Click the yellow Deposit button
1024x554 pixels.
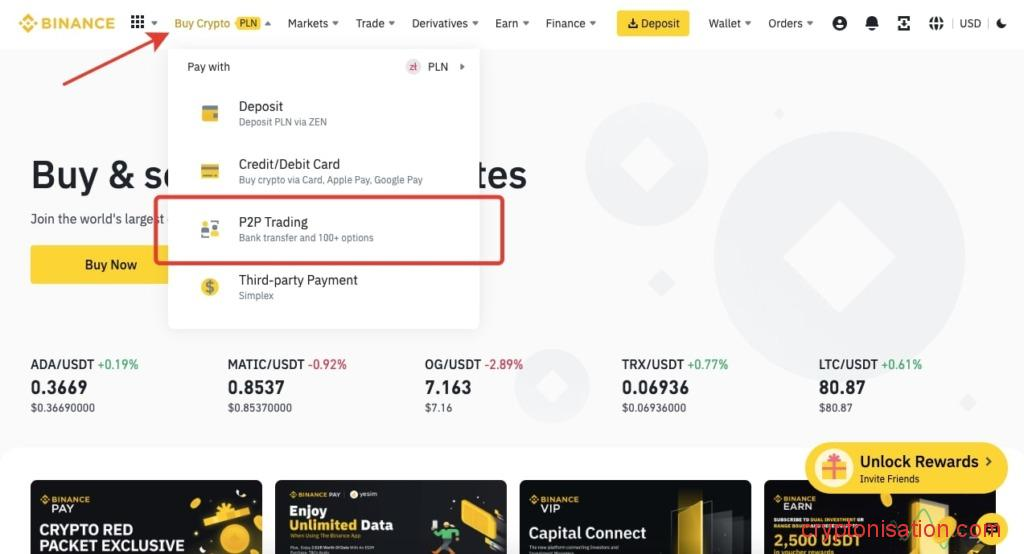click(652, 23)
